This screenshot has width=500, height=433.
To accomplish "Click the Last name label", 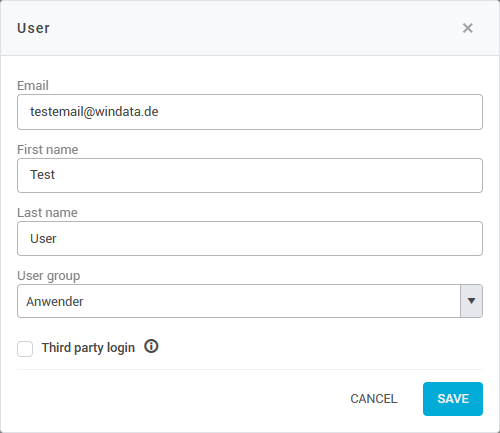I will click(47, 213).
